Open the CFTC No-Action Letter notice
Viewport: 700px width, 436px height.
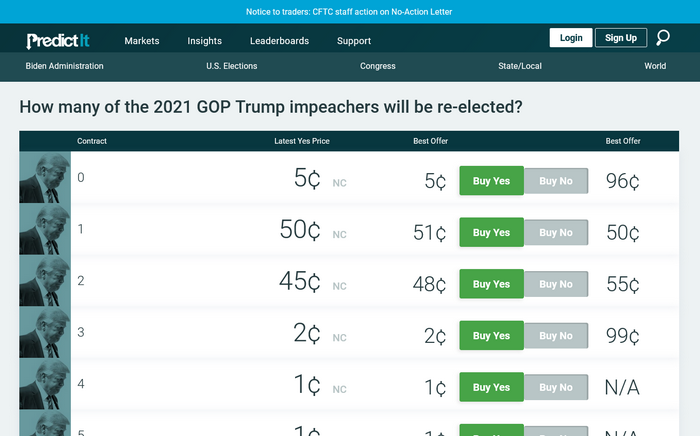pyautogui.click(x=349, y=12)
